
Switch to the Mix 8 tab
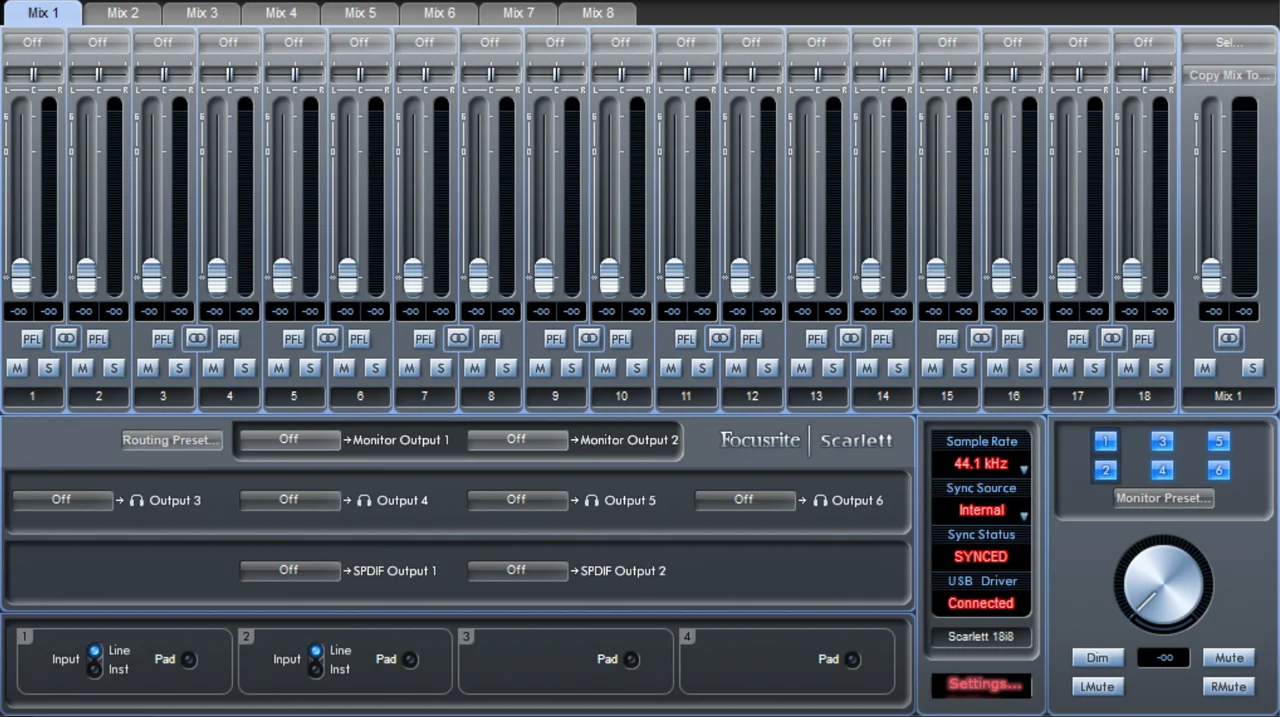click(x=597, y=13)
